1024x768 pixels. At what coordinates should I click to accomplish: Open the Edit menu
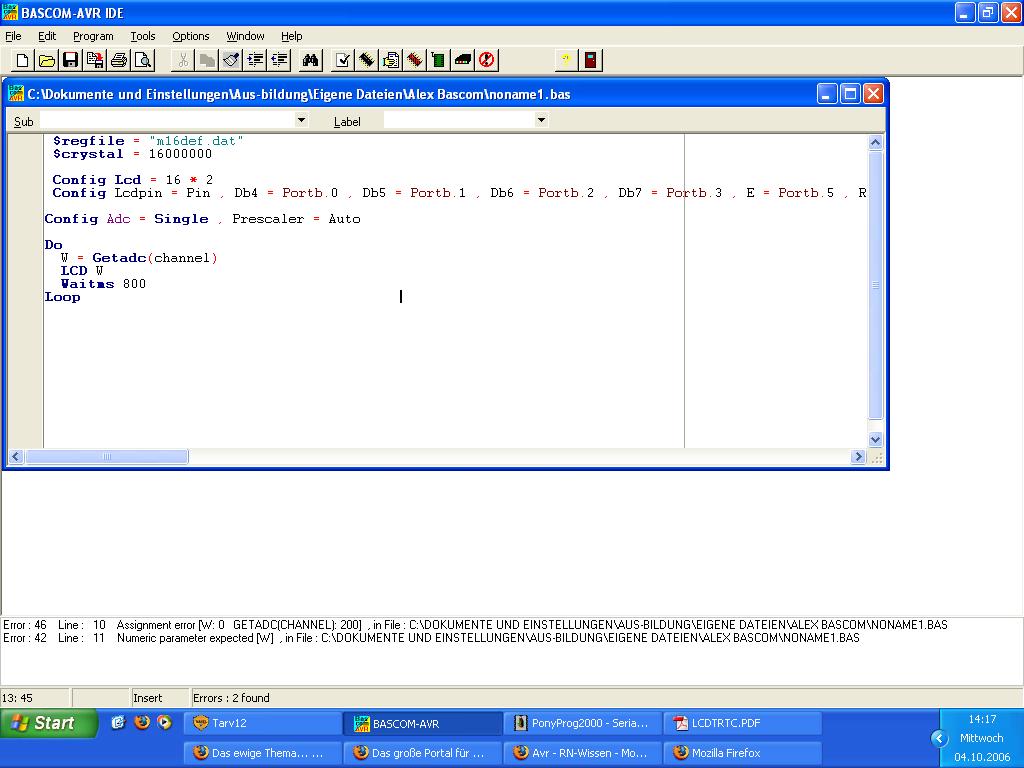(x=47, y=36)
